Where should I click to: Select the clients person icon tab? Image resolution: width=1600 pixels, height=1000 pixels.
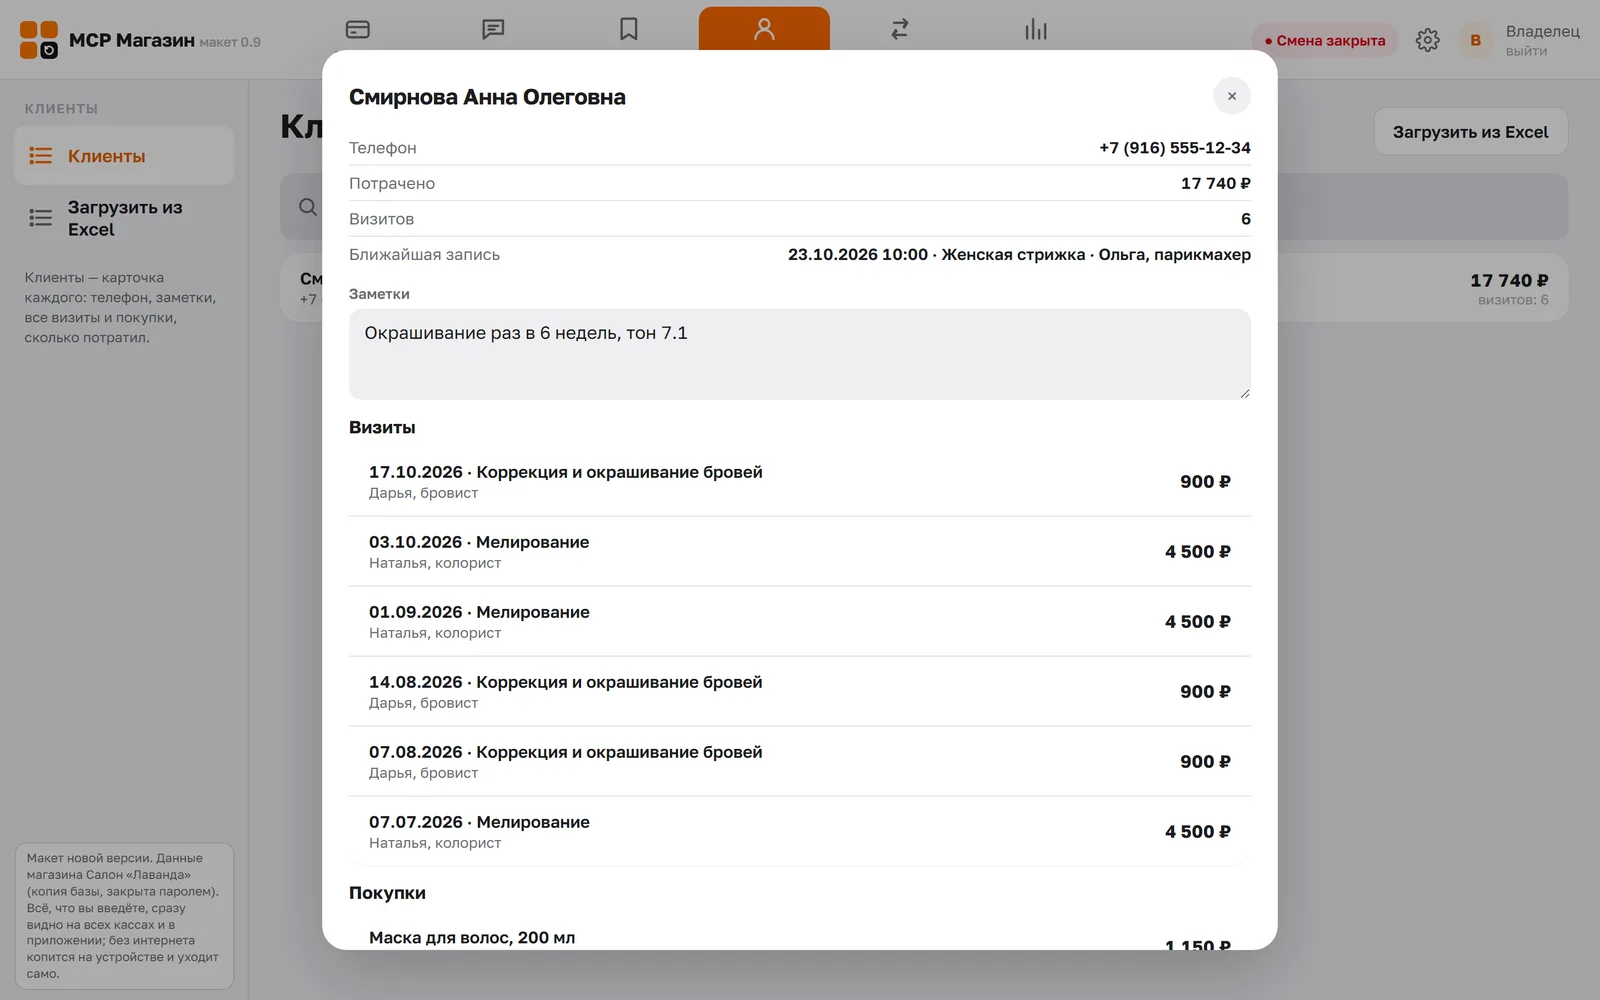pyautogui.click(x=764, y=29)
